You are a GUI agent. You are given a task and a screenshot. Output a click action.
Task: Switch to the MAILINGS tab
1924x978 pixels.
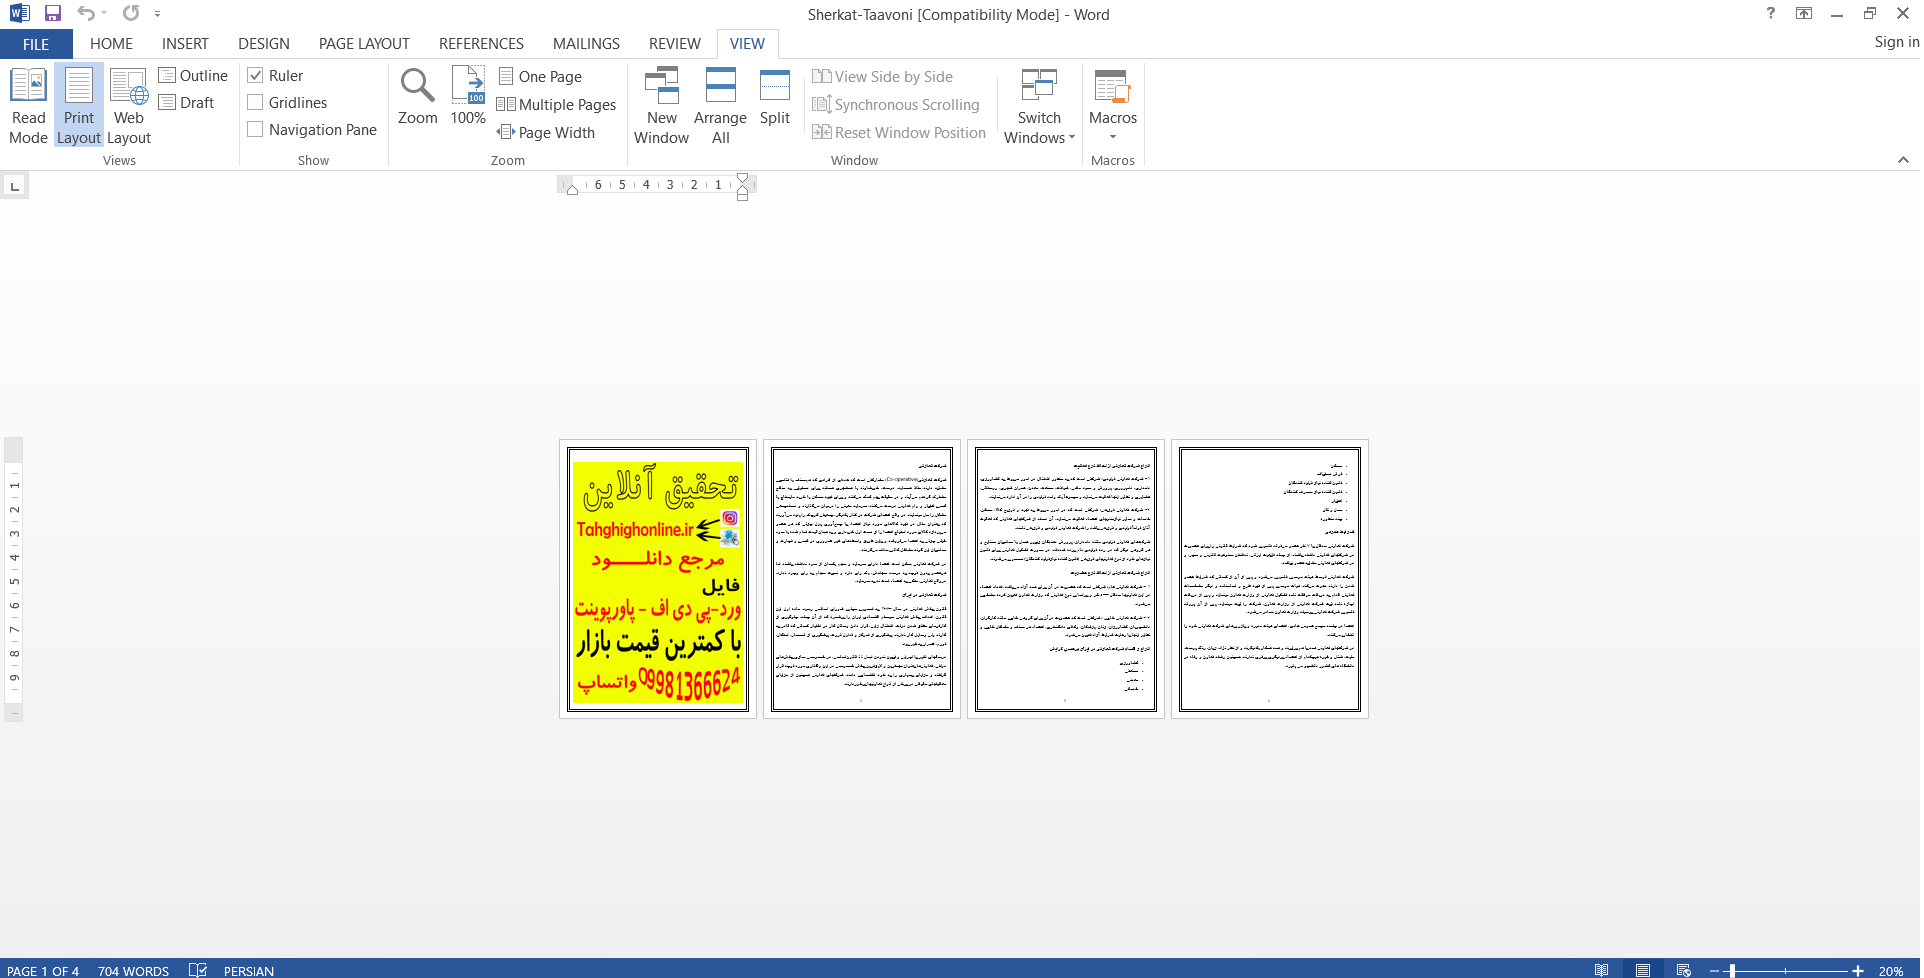[586, 44]
